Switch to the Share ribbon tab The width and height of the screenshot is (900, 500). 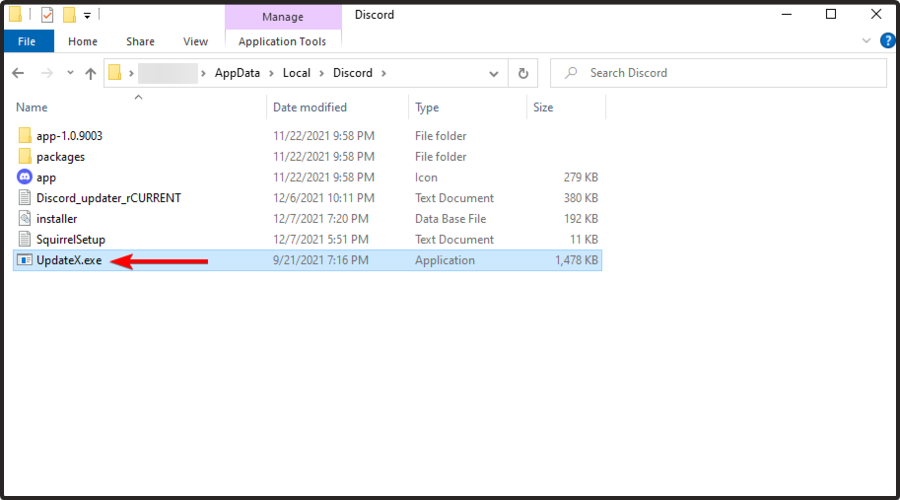click(x=140, y=41)
